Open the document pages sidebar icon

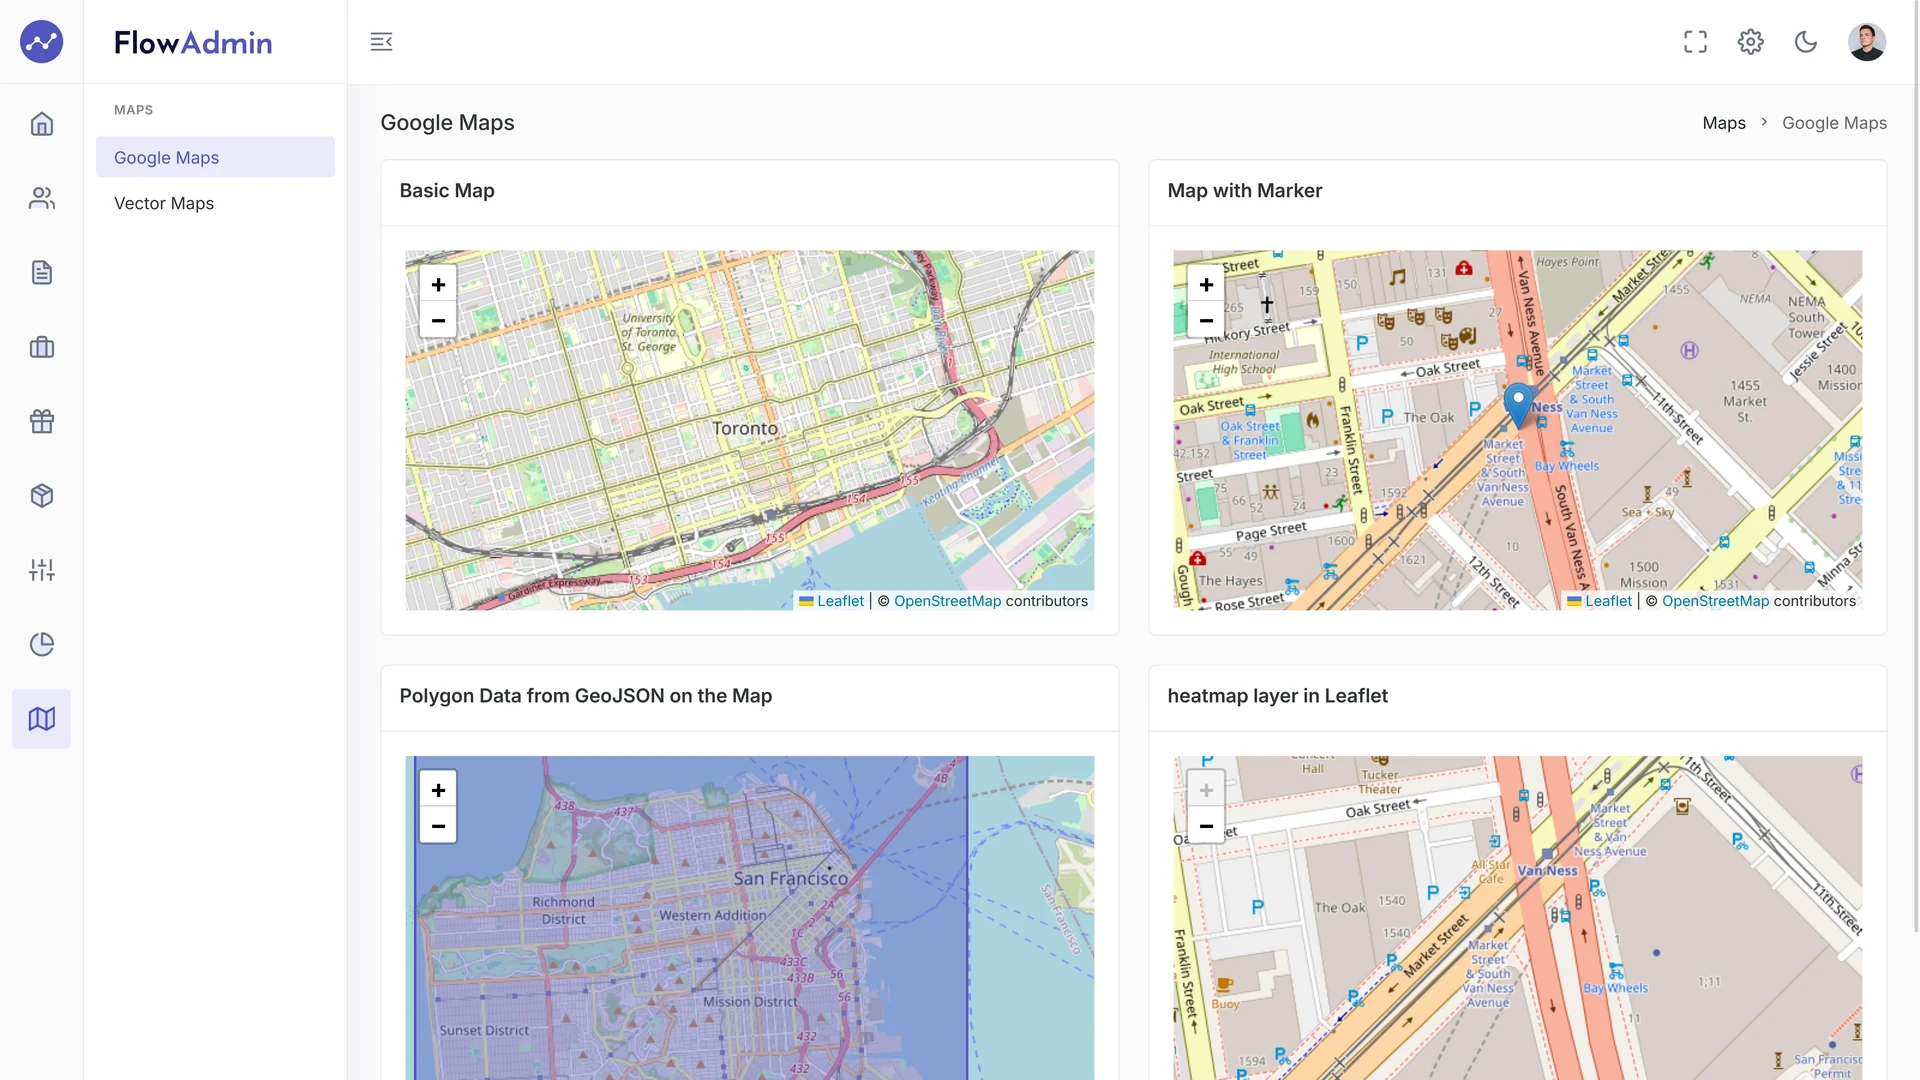pos(42,272)
